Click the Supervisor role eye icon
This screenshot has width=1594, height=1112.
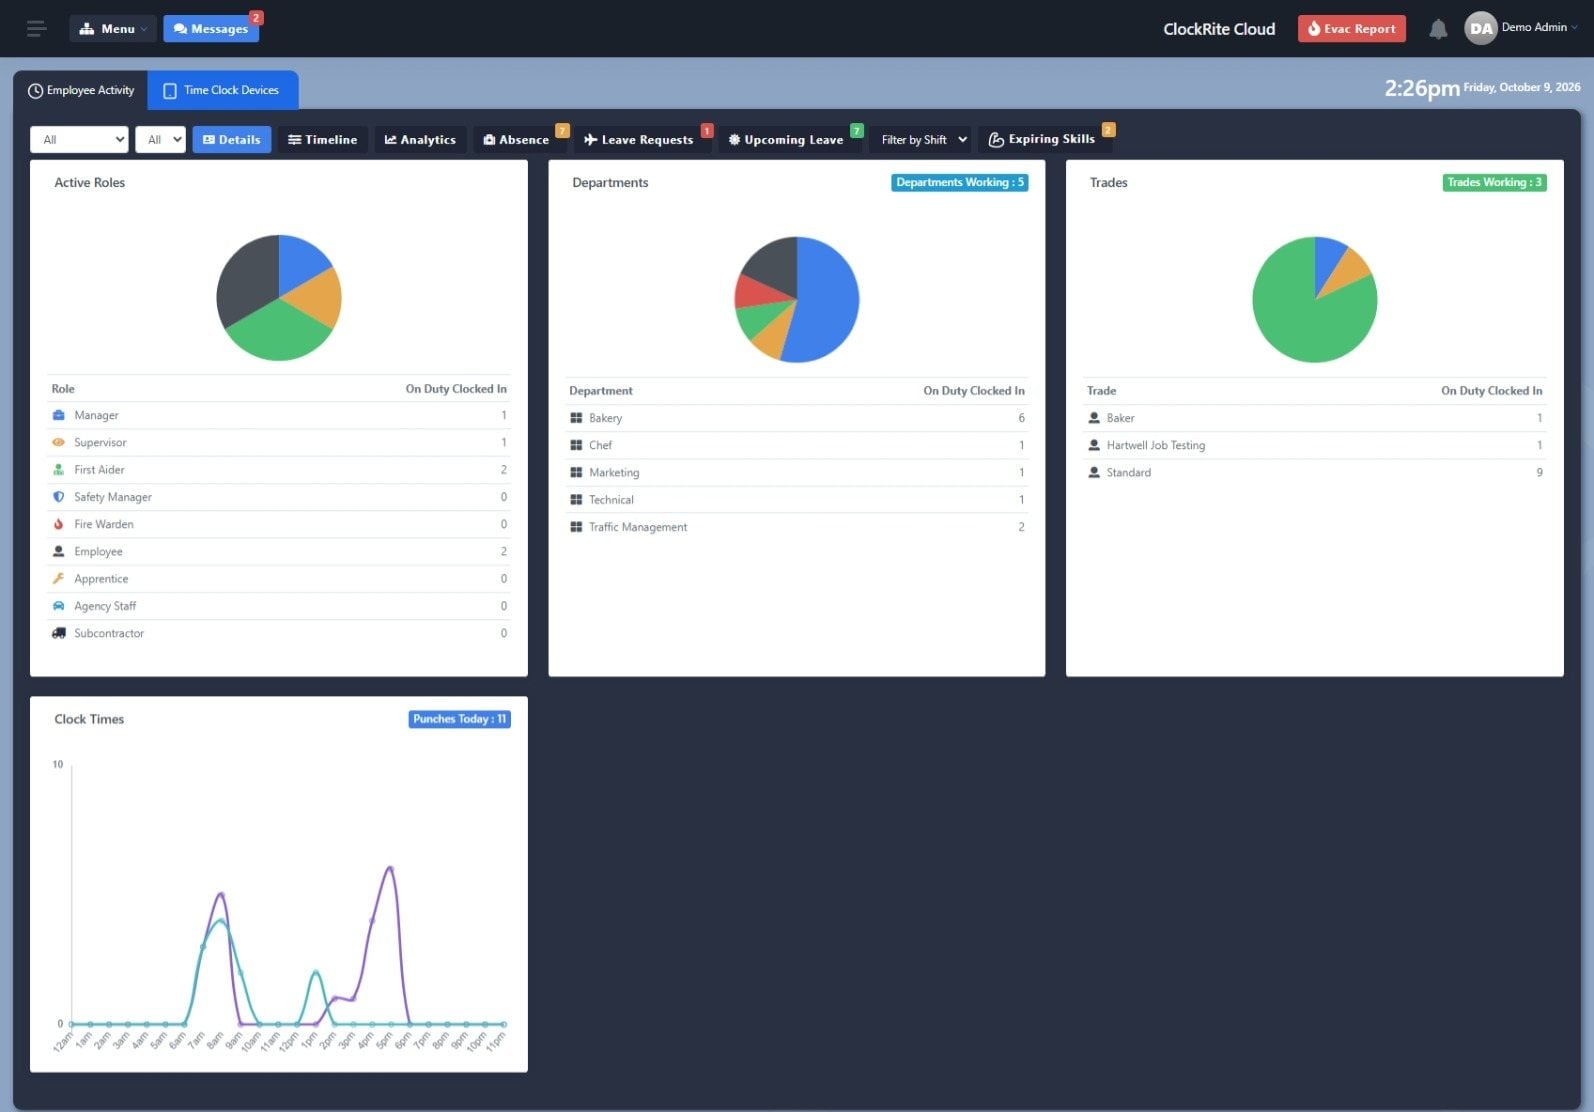point(58,442)
